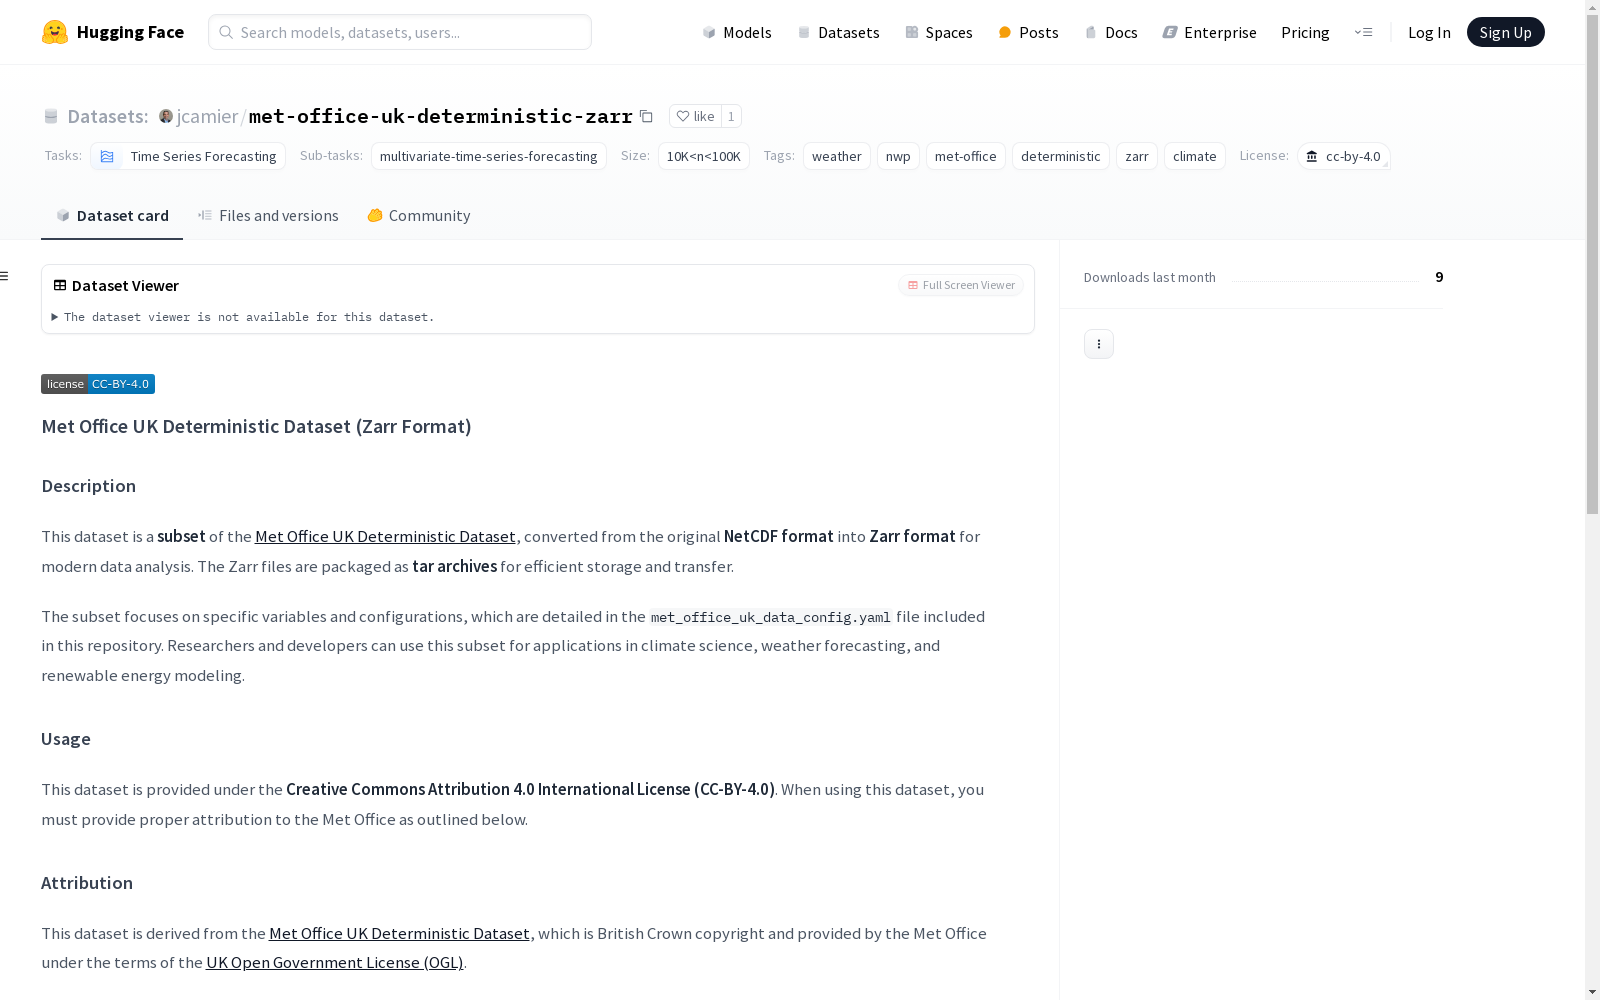
Task: Click the met_office_uk_data_config.yaml code text
Action: (x=771, y=617)
